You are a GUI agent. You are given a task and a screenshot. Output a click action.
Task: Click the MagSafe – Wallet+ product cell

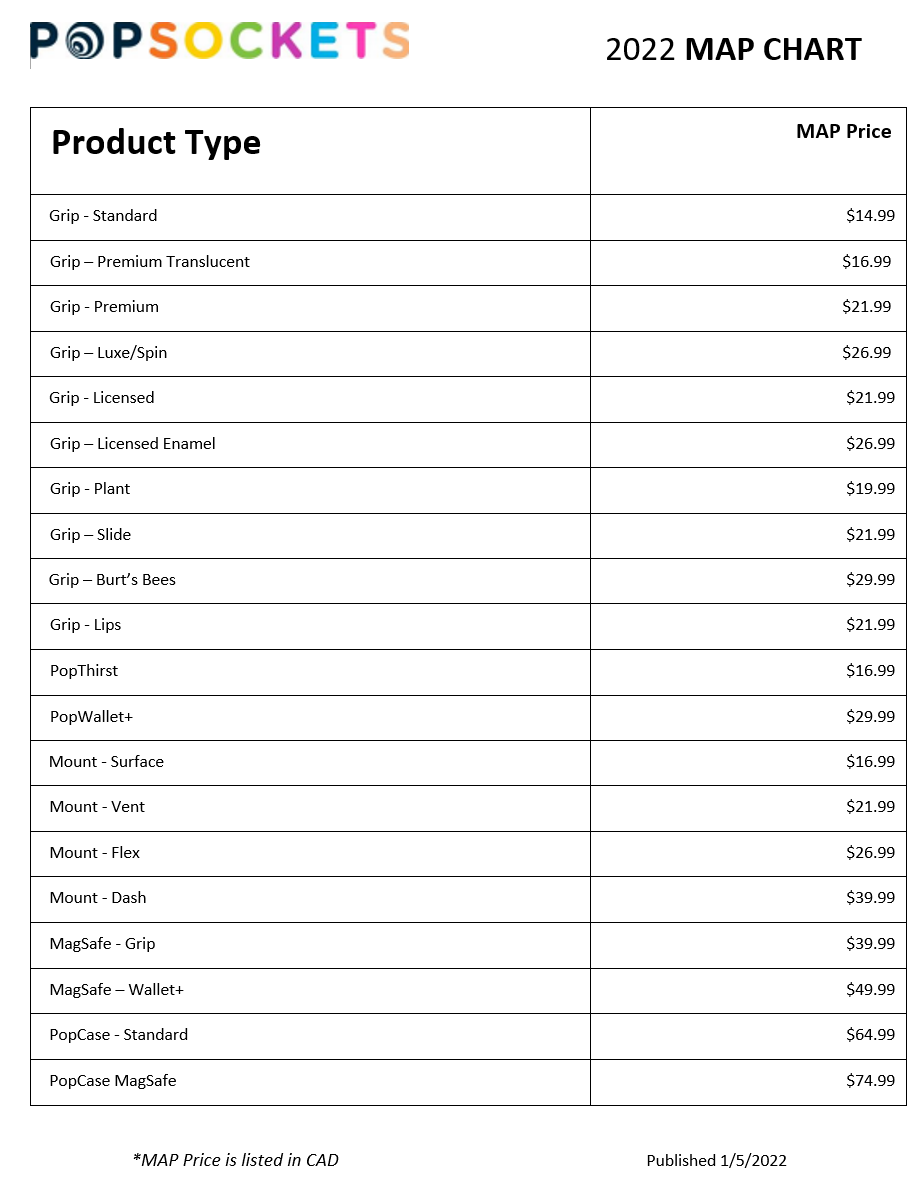point(117,990)
